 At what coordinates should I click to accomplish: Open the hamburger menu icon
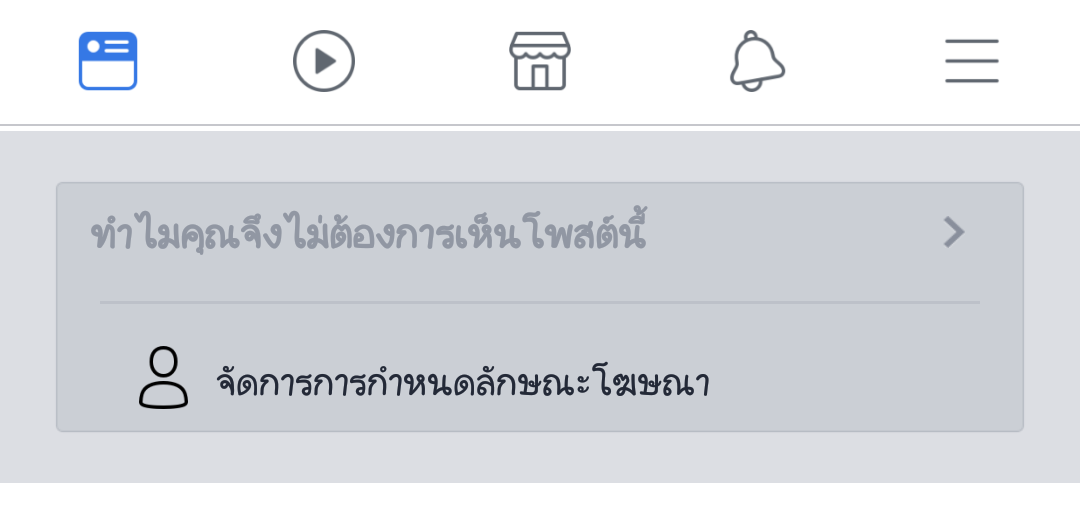972,61
